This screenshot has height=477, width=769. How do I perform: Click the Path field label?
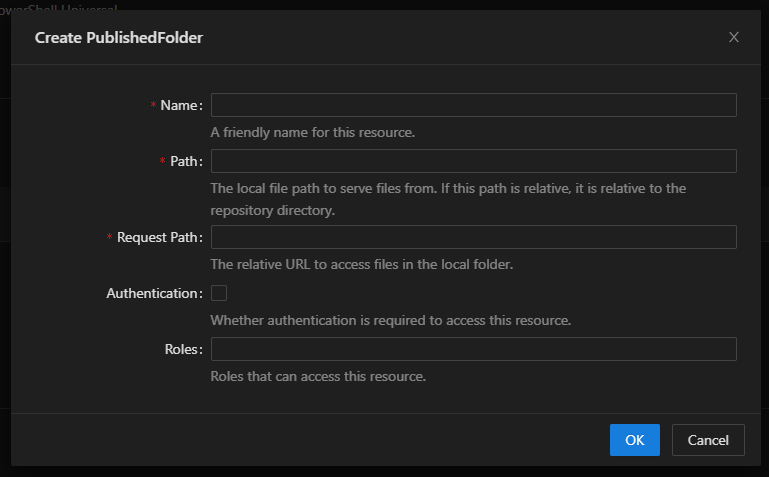coord(185,162)
